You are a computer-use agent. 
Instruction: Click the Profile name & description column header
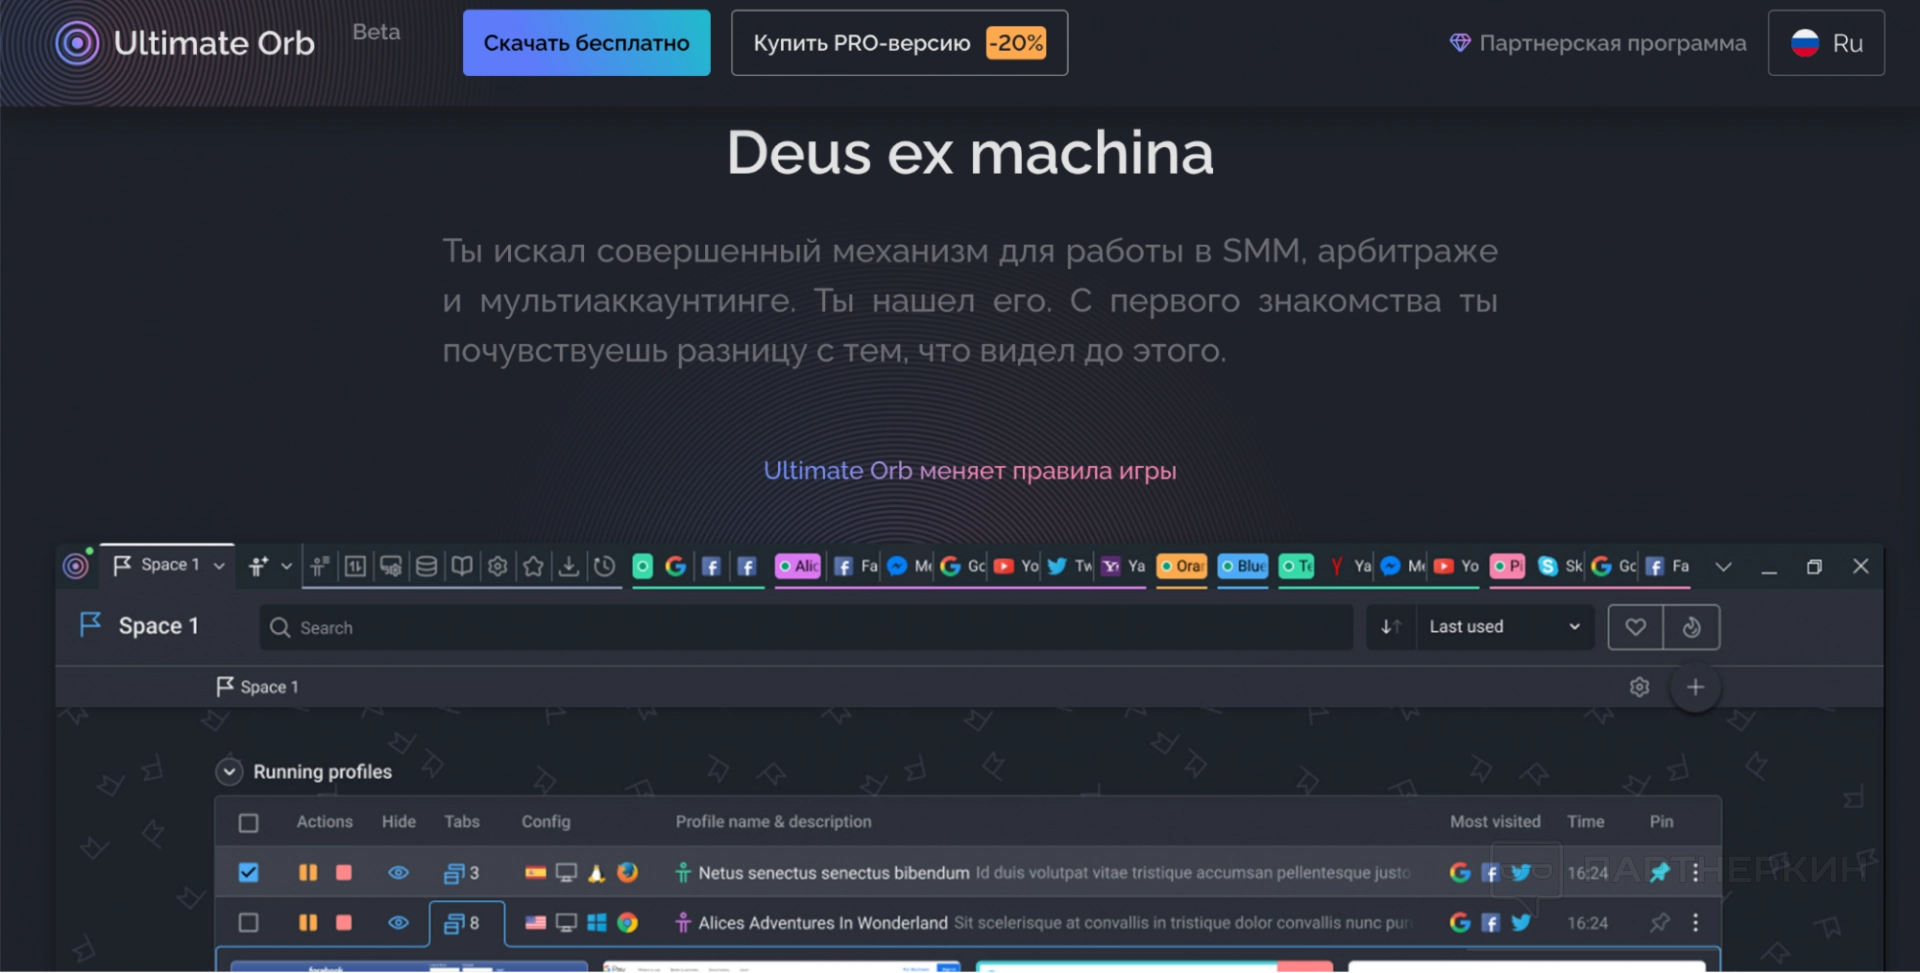pos(773,822)
